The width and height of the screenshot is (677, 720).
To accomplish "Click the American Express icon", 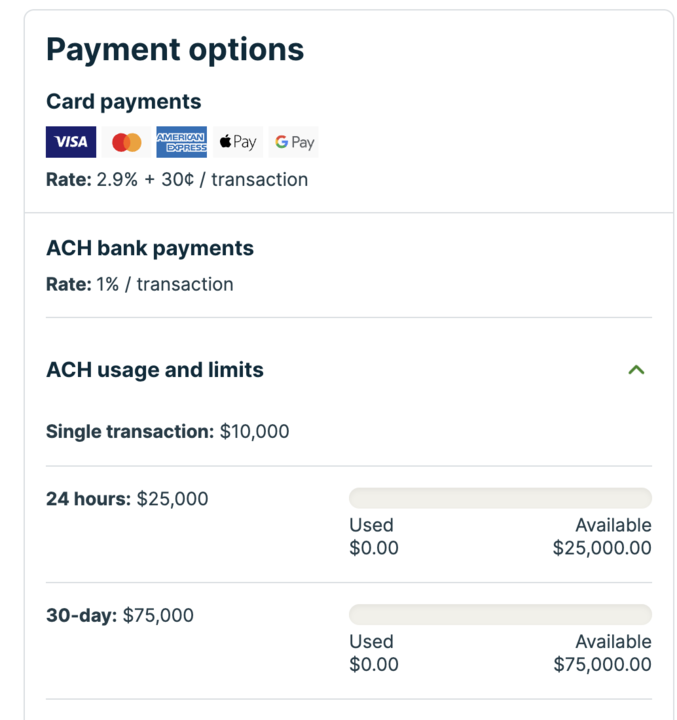I will tap(181, 142).
